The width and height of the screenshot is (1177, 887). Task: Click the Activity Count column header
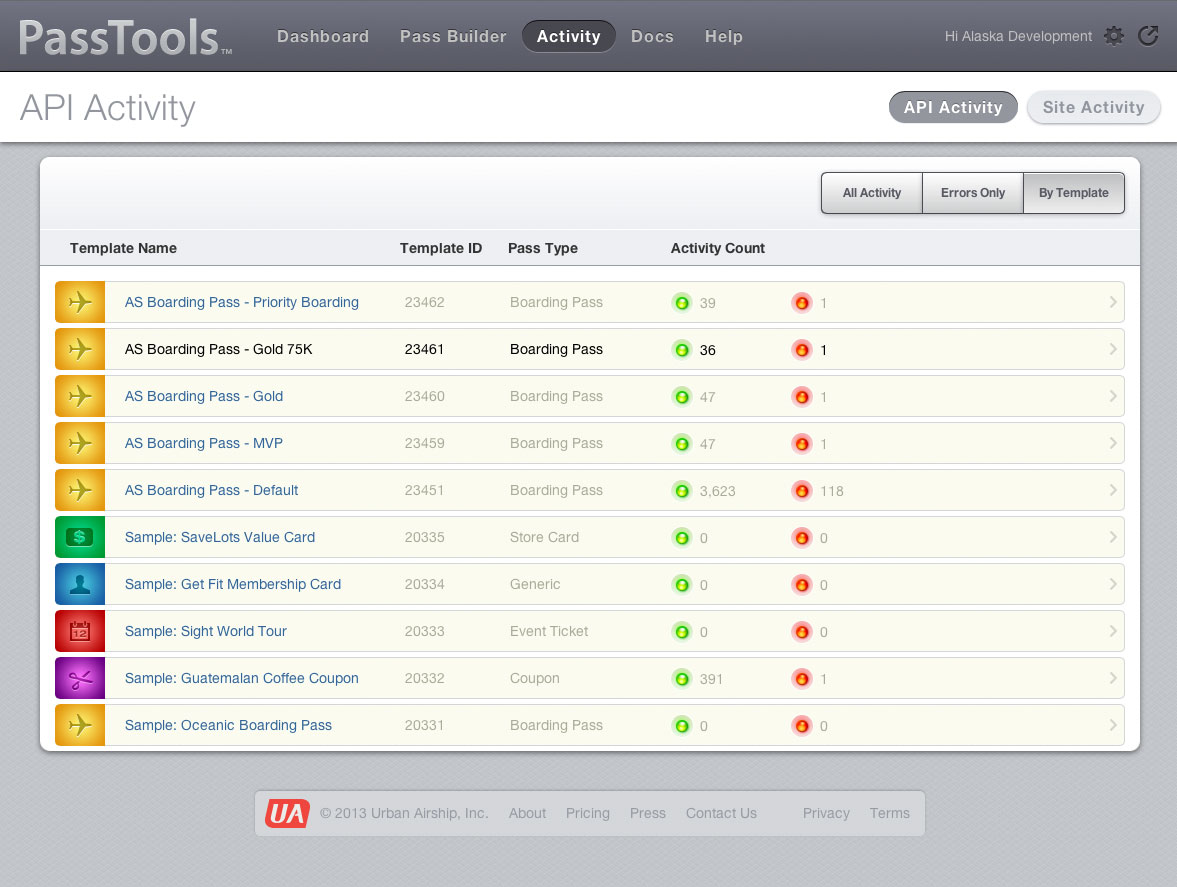point(718,248)
